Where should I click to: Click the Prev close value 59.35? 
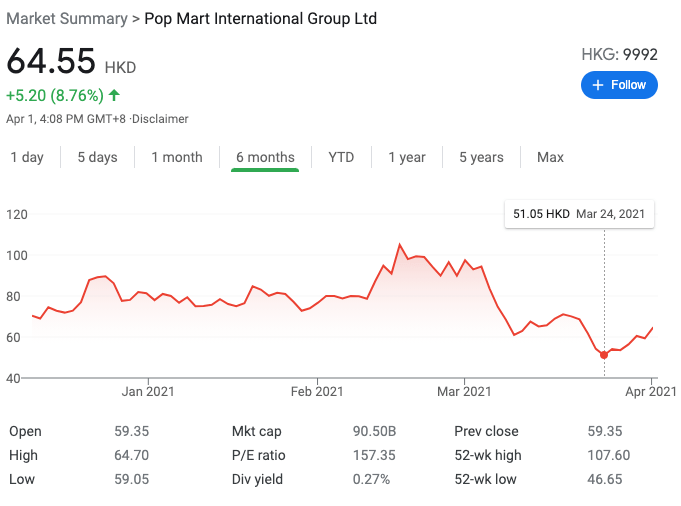tap(605, 431)
